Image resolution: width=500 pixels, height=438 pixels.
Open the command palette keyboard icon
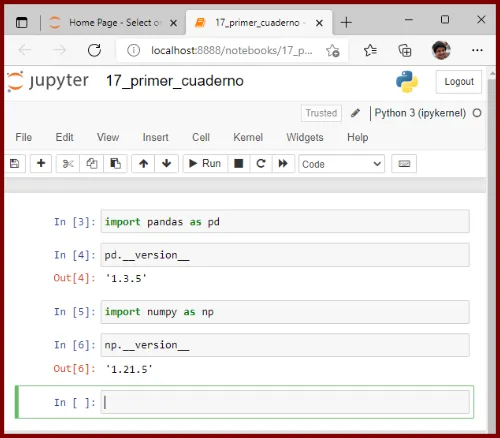[x=404, y=164]
